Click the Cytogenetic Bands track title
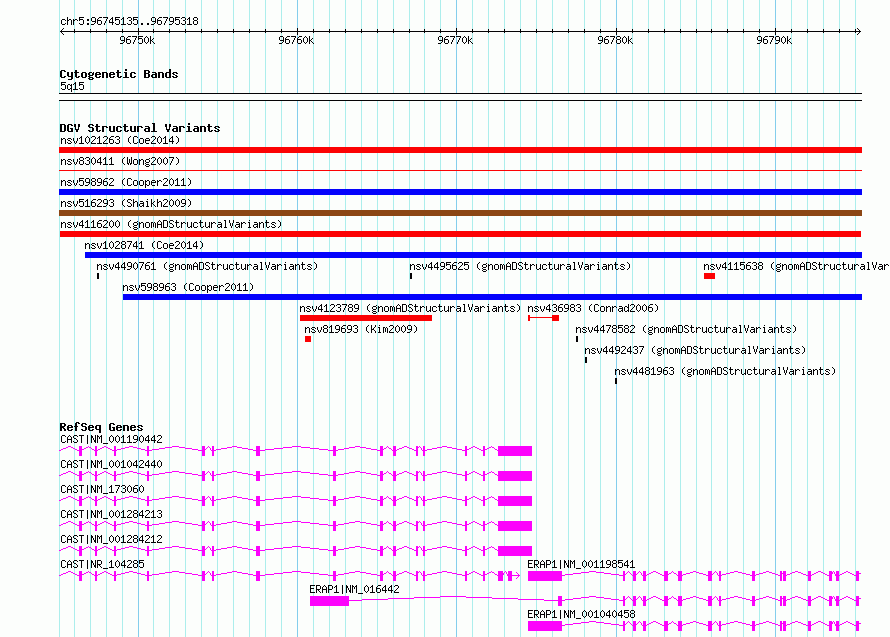 [x=119, y=74]
